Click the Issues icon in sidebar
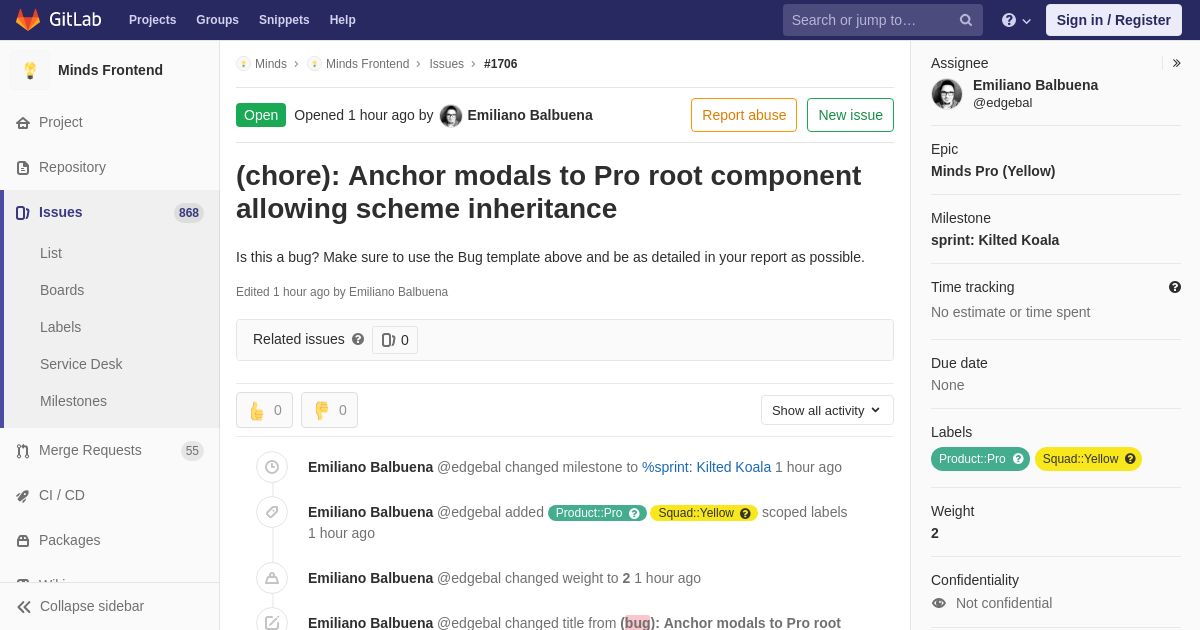1200x630 pixels. coord(23,213)
